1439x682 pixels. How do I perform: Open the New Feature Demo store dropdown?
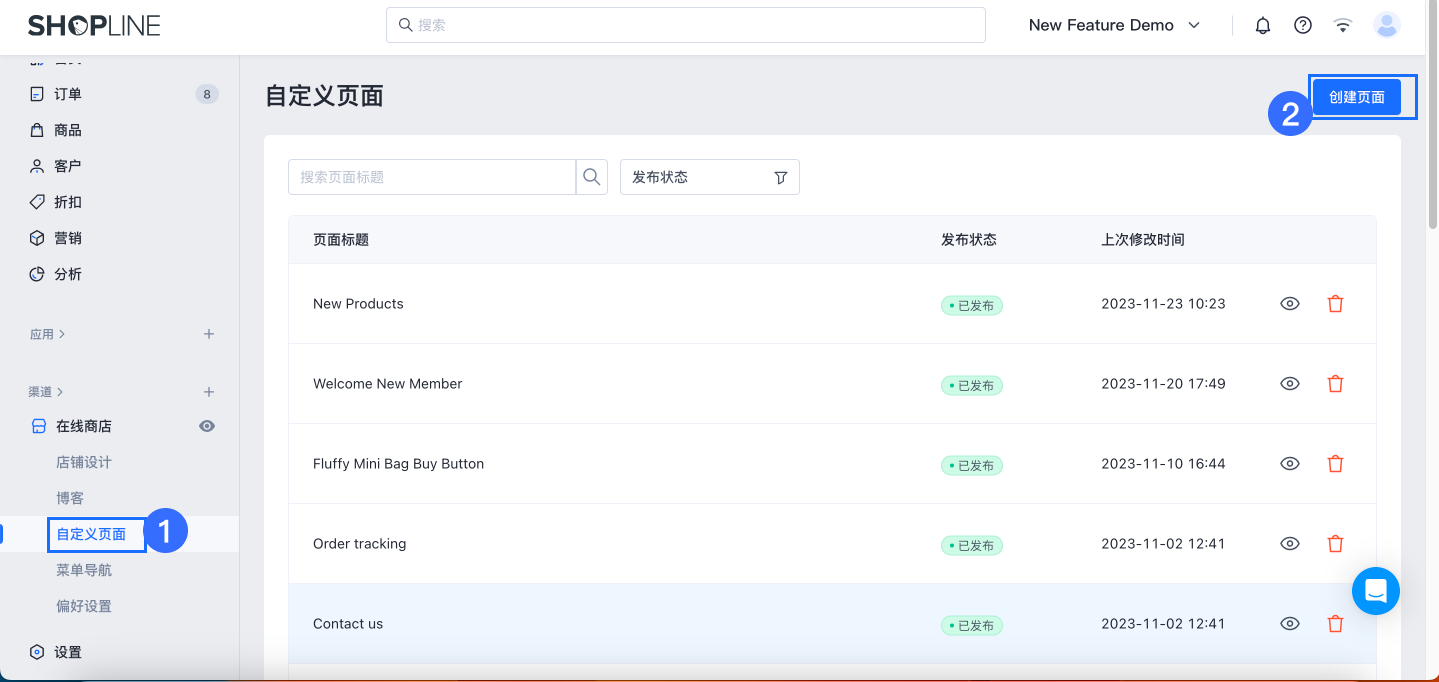tap(1115, 24)
